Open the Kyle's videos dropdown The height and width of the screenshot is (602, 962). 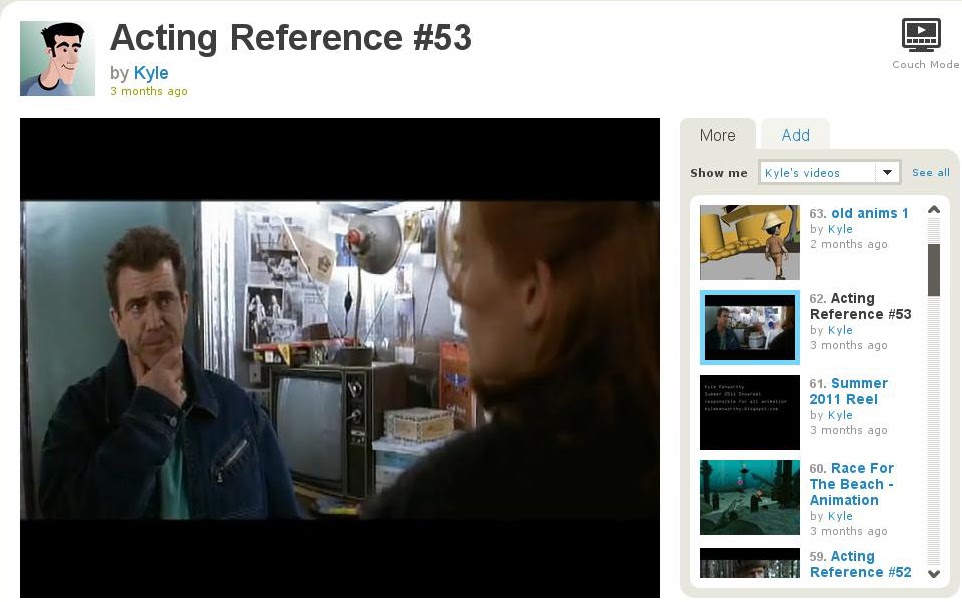click(x=829, y=172)
